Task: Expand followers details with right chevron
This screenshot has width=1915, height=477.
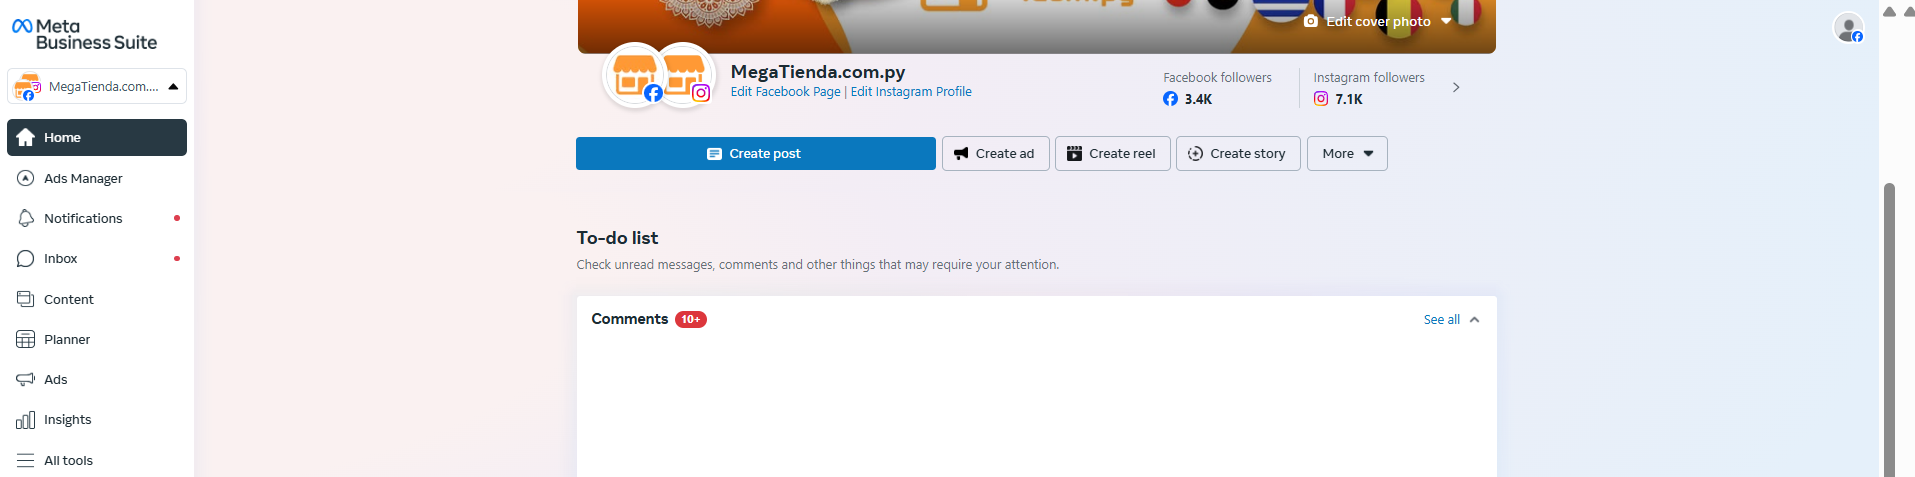Action: pyautogui.click(x=1456, y=87)
